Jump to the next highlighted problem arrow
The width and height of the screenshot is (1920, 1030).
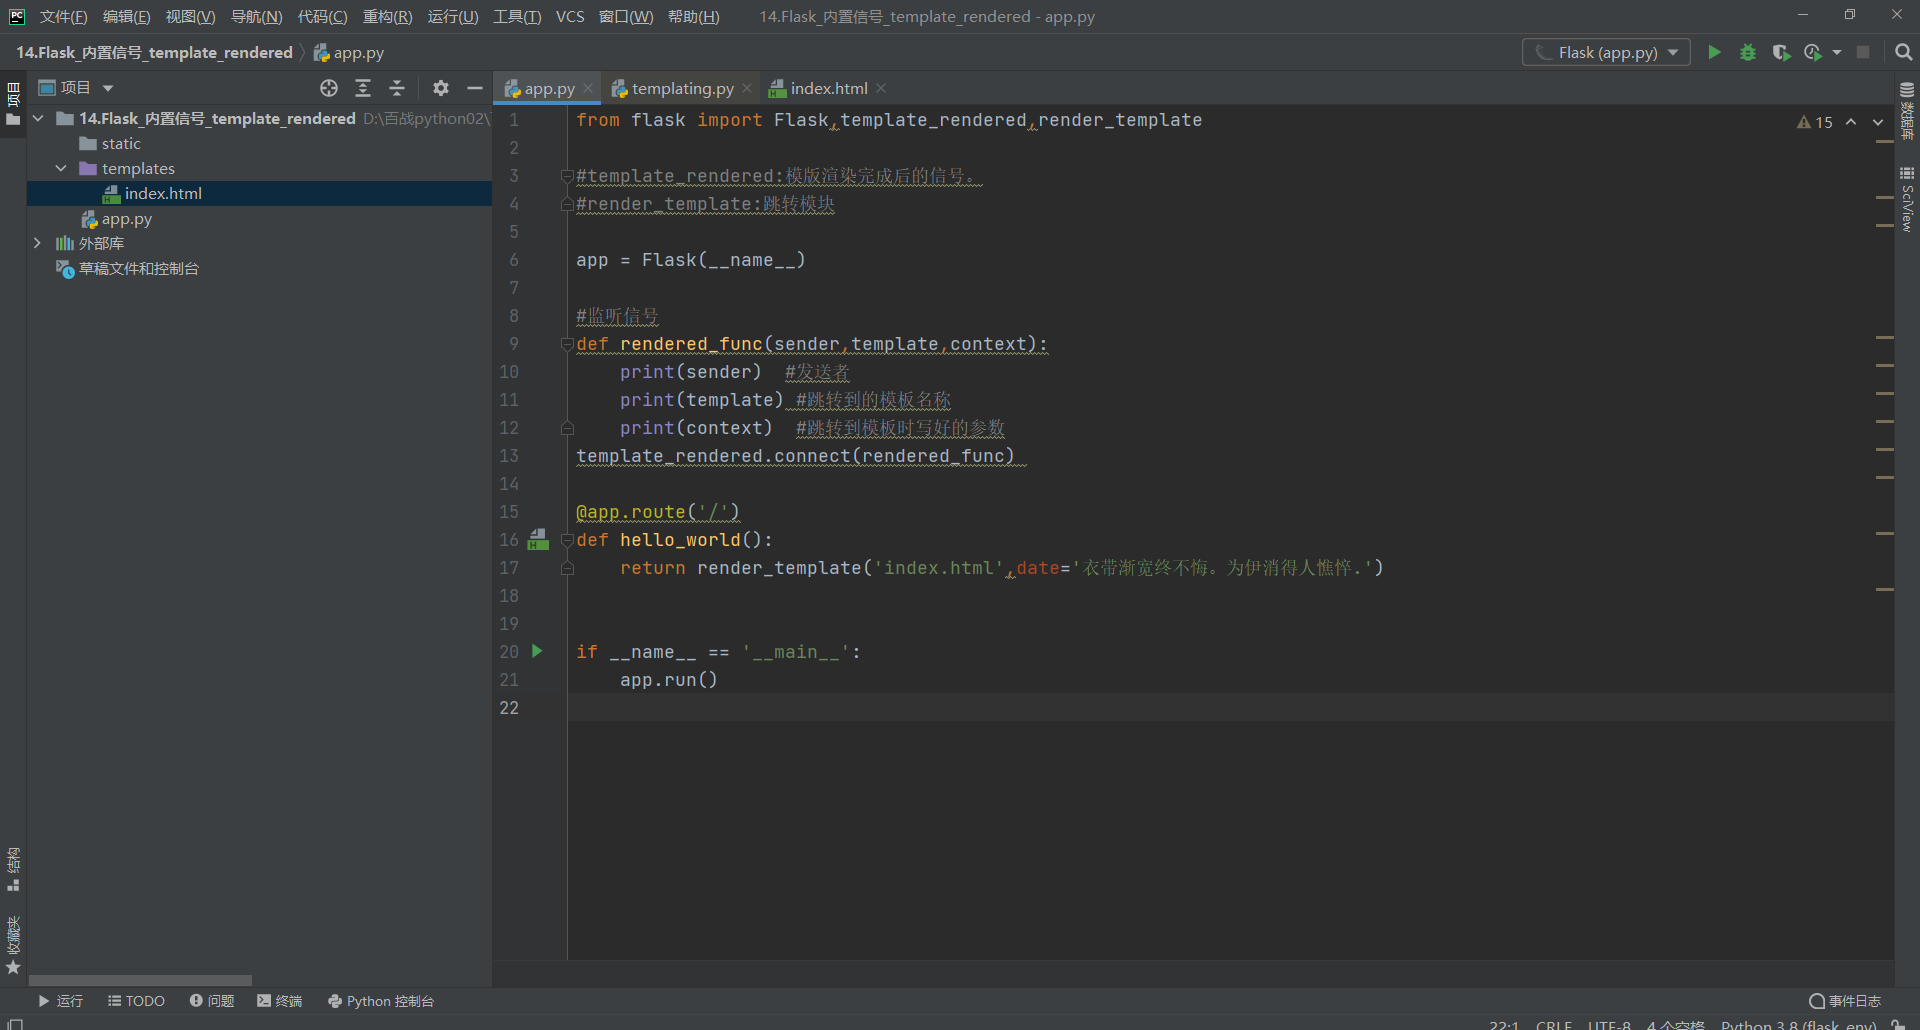(1878, 122)
